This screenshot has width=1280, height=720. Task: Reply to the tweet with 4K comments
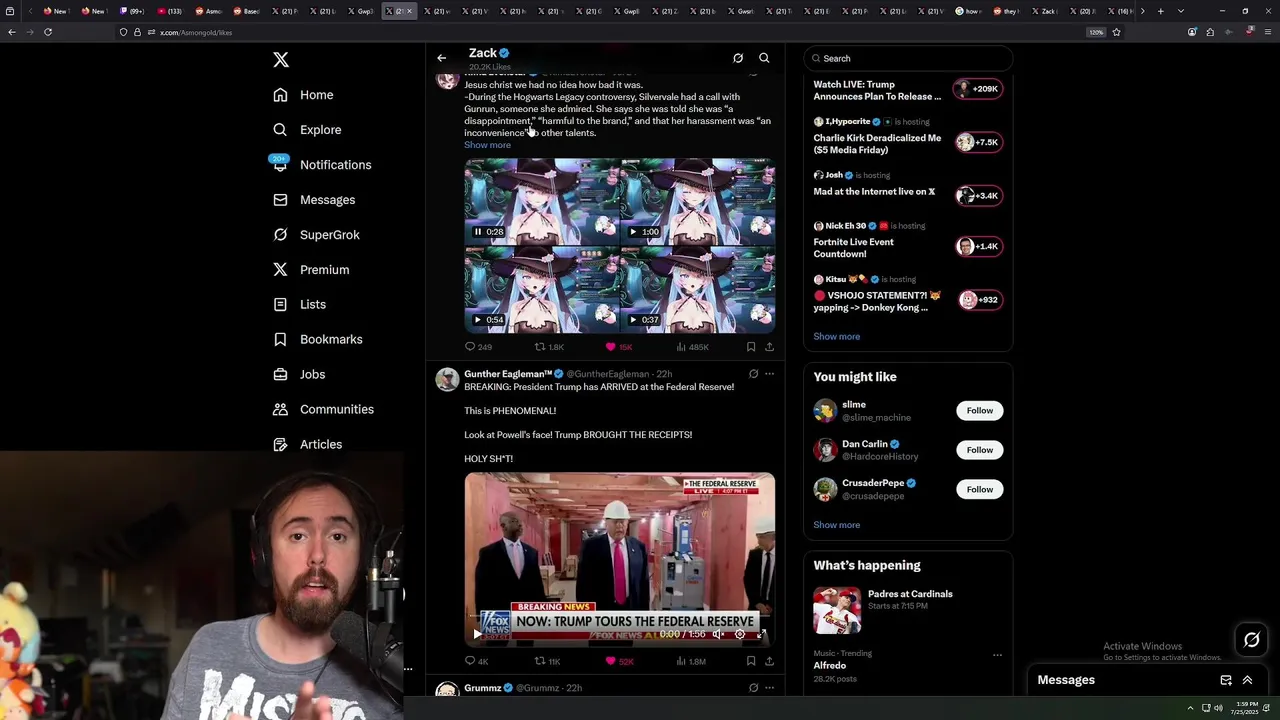pyautogui.click(x=477, y=661)
